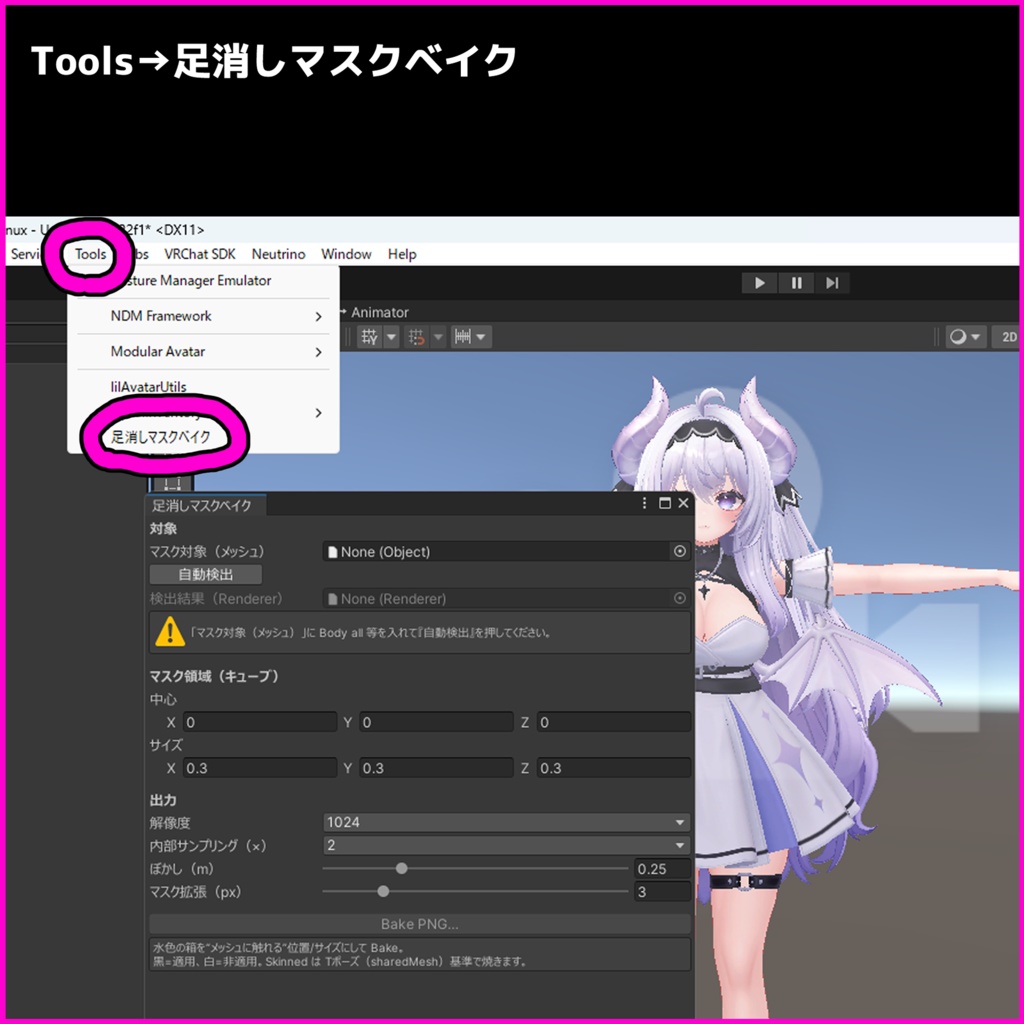1024x1024 pixels.
Task: Select 足消しマスクベイク menu entry
Action: click(x=161, y=437)
